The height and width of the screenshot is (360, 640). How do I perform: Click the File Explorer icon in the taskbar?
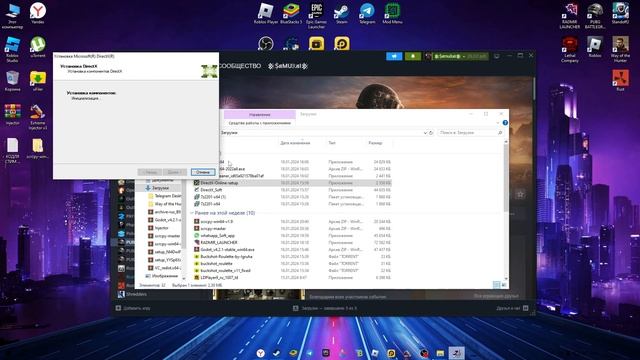pyautogui.click(x=440, y=353)
